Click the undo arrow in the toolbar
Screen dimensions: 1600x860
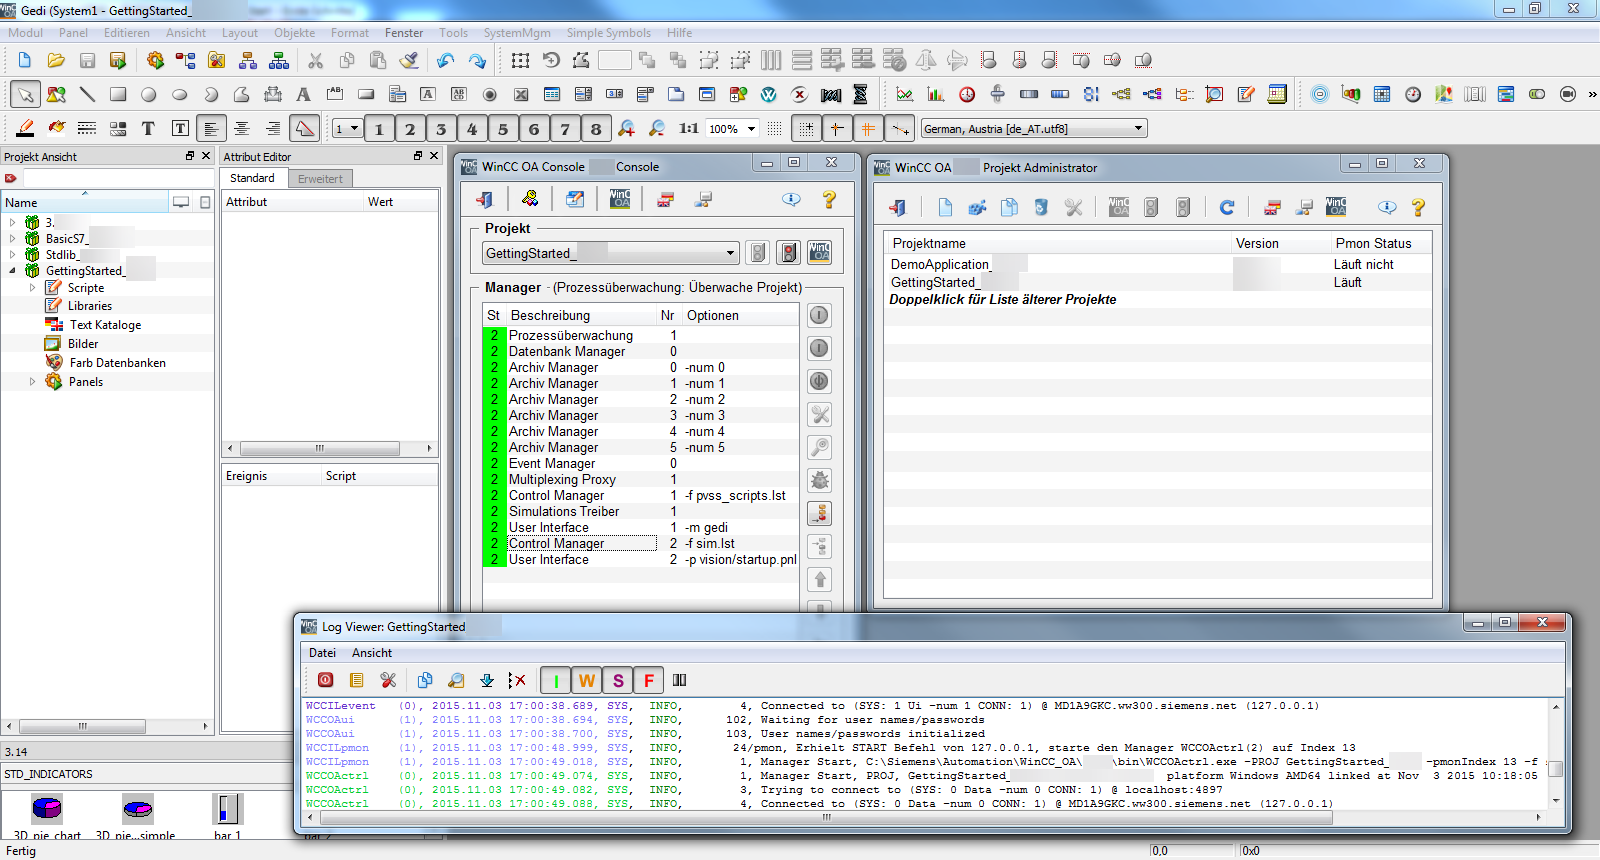tap(446, 61)
